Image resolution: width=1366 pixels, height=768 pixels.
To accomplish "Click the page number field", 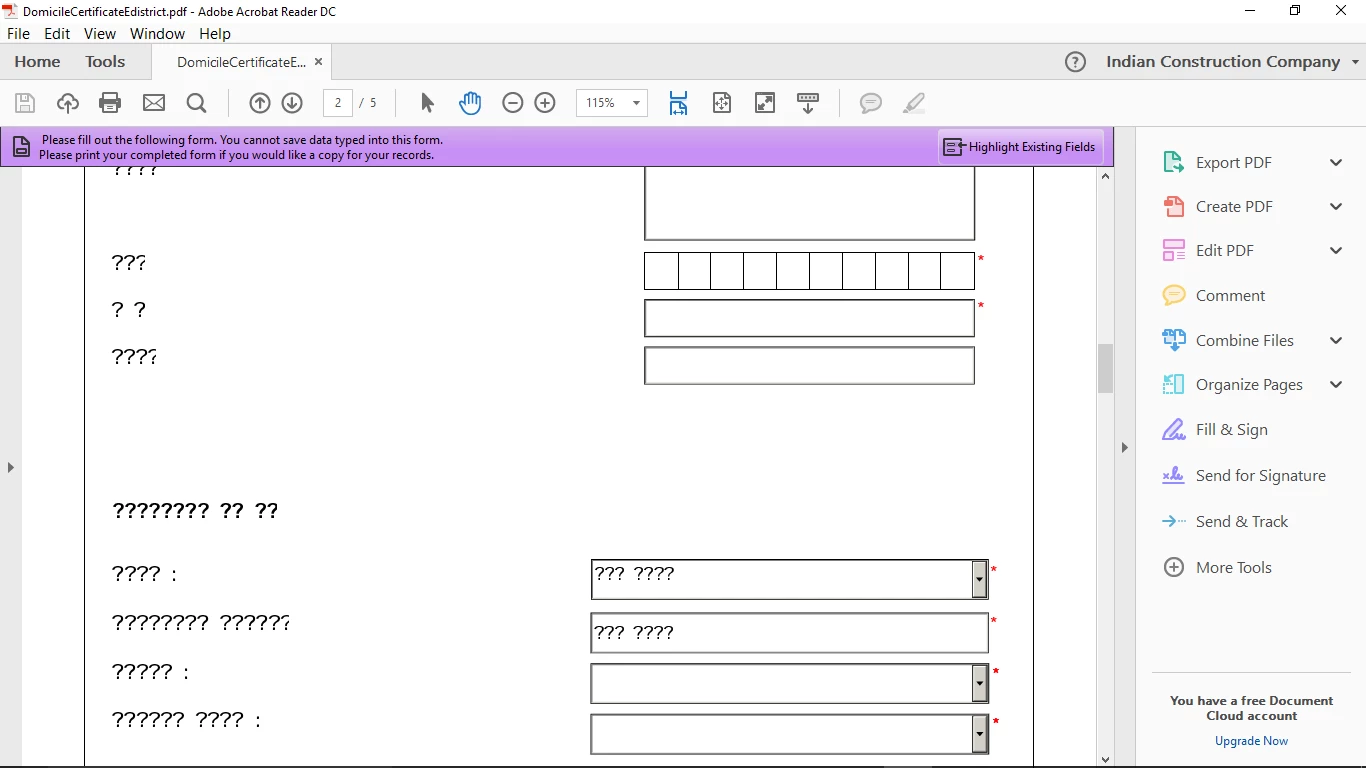I will coord(338,103).
